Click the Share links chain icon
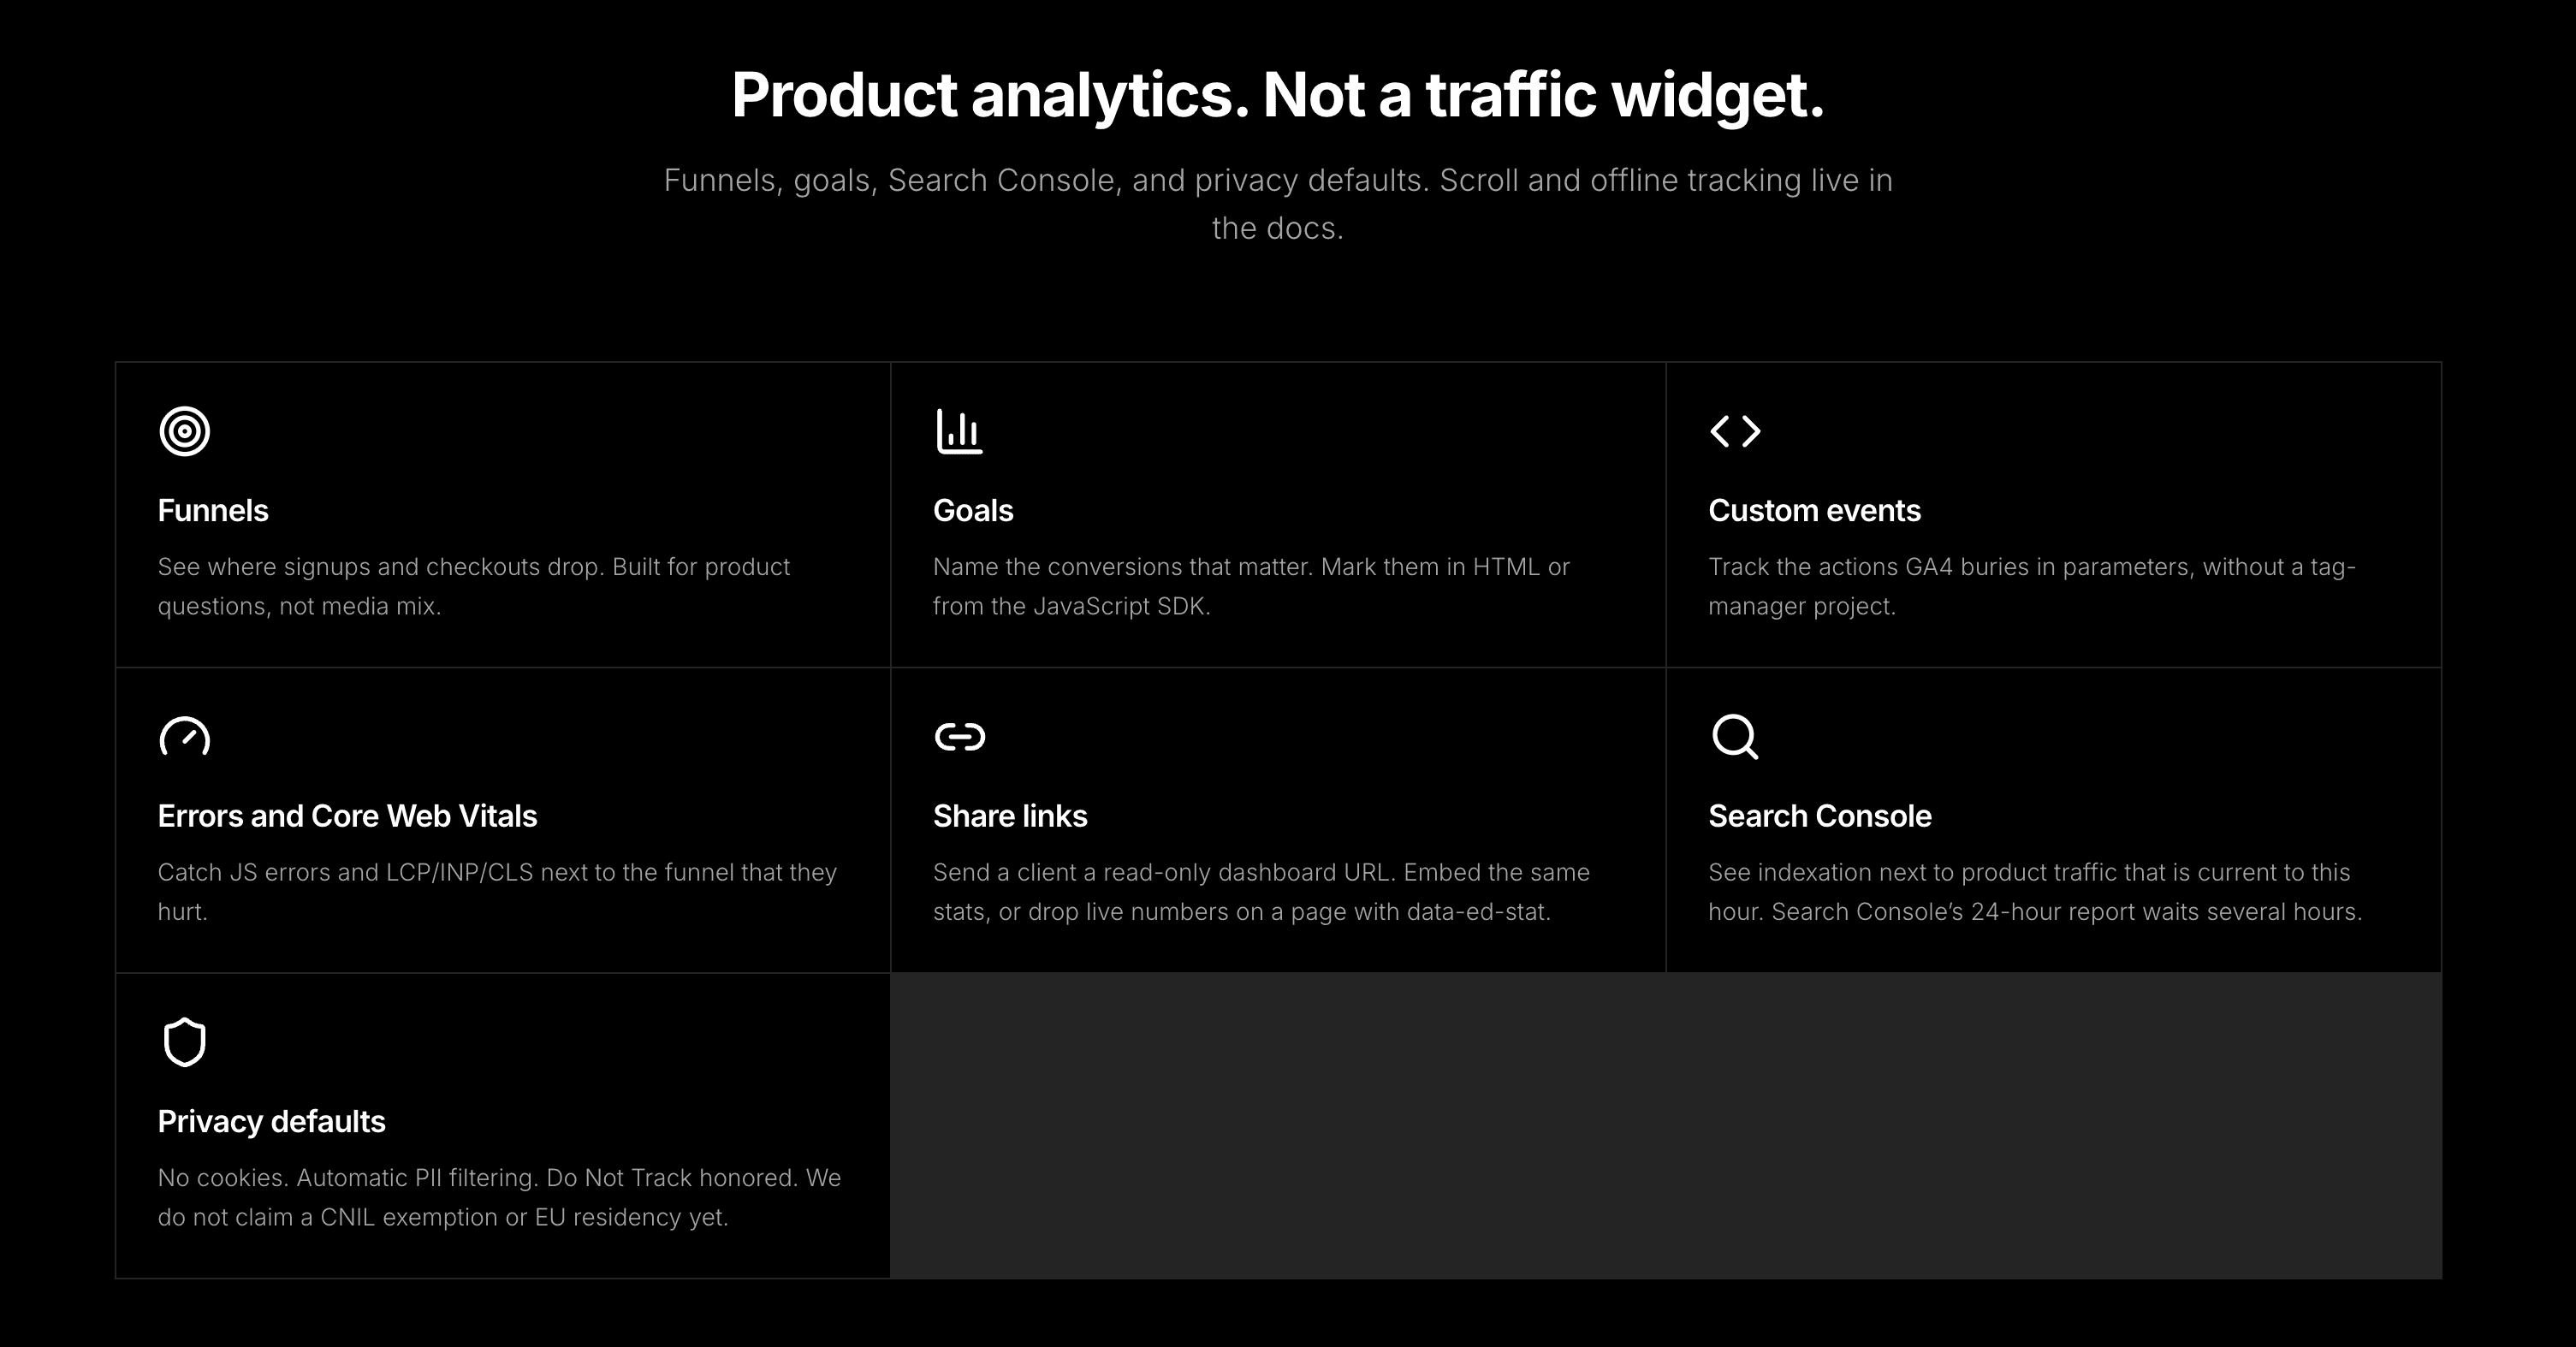Screen dimensions: 2576x1347 [x=959, y=737]
